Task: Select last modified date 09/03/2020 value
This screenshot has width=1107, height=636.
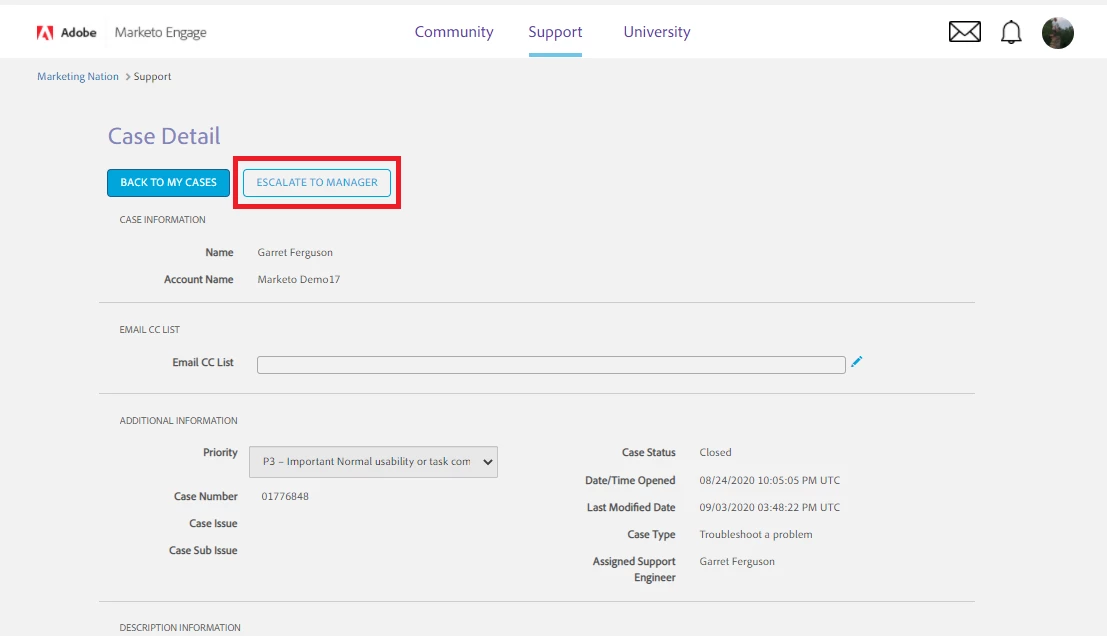Action: coord(770,507)
